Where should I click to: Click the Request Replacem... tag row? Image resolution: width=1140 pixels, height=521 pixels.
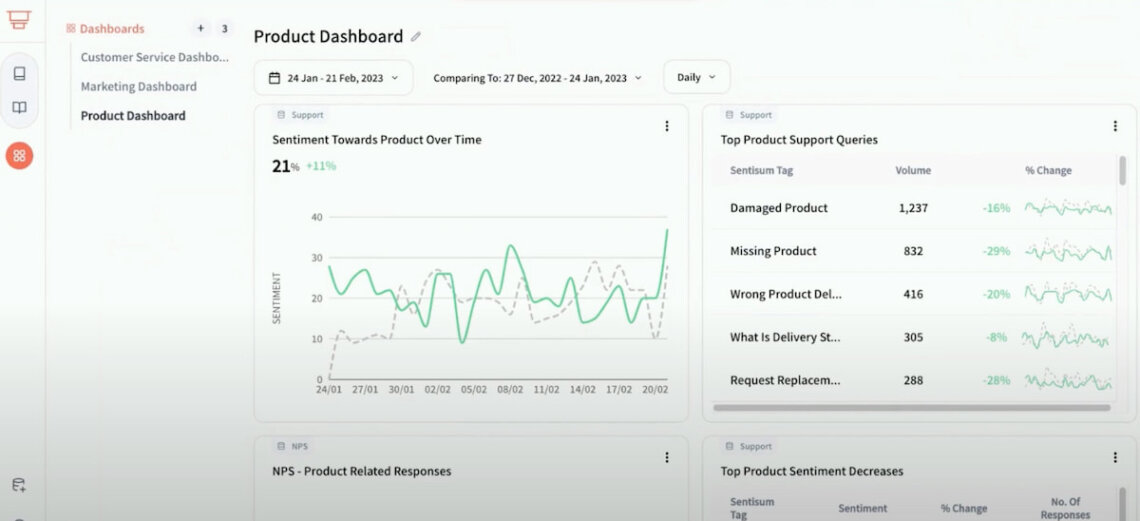pyautogui.click(x=913, y=380)
